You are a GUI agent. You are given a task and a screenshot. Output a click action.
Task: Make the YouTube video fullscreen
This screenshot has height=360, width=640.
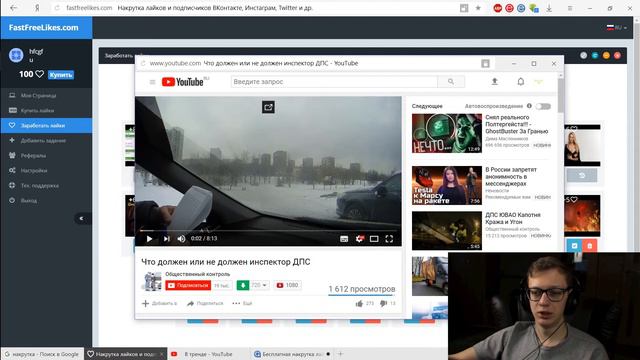[389, 239]
